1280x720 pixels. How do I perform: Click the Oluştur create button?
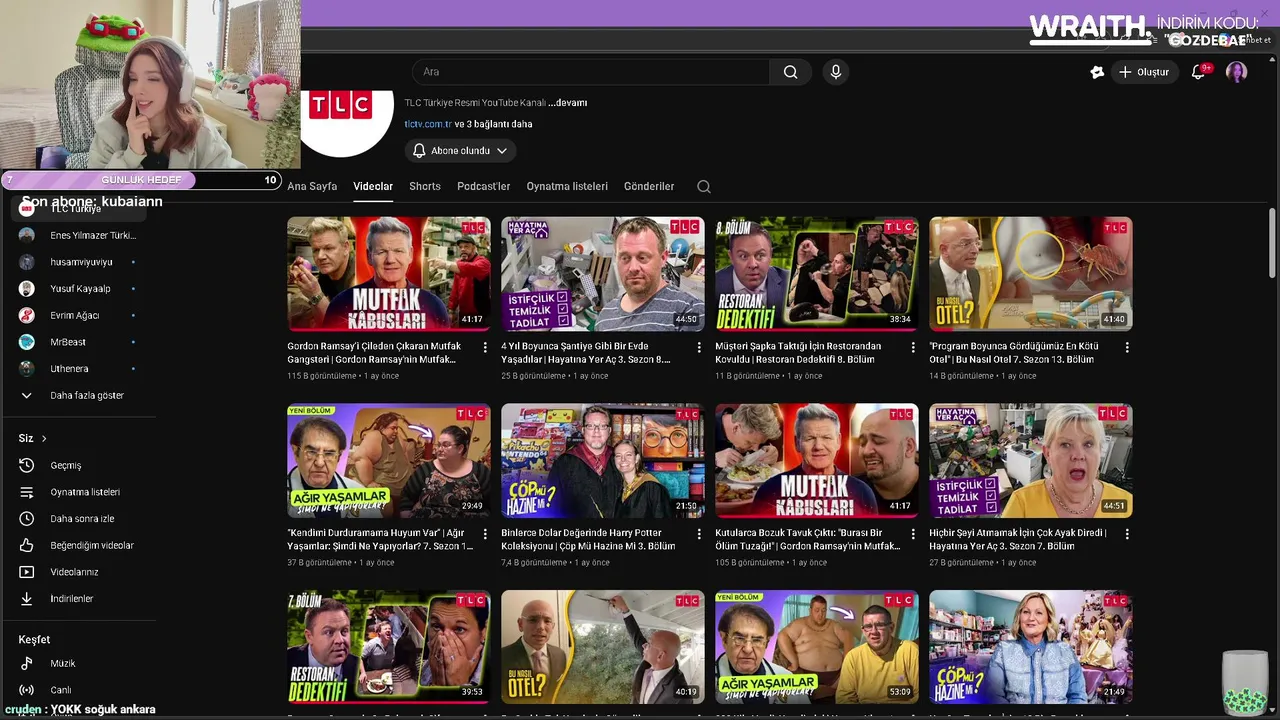click(x=1144, y=72)
